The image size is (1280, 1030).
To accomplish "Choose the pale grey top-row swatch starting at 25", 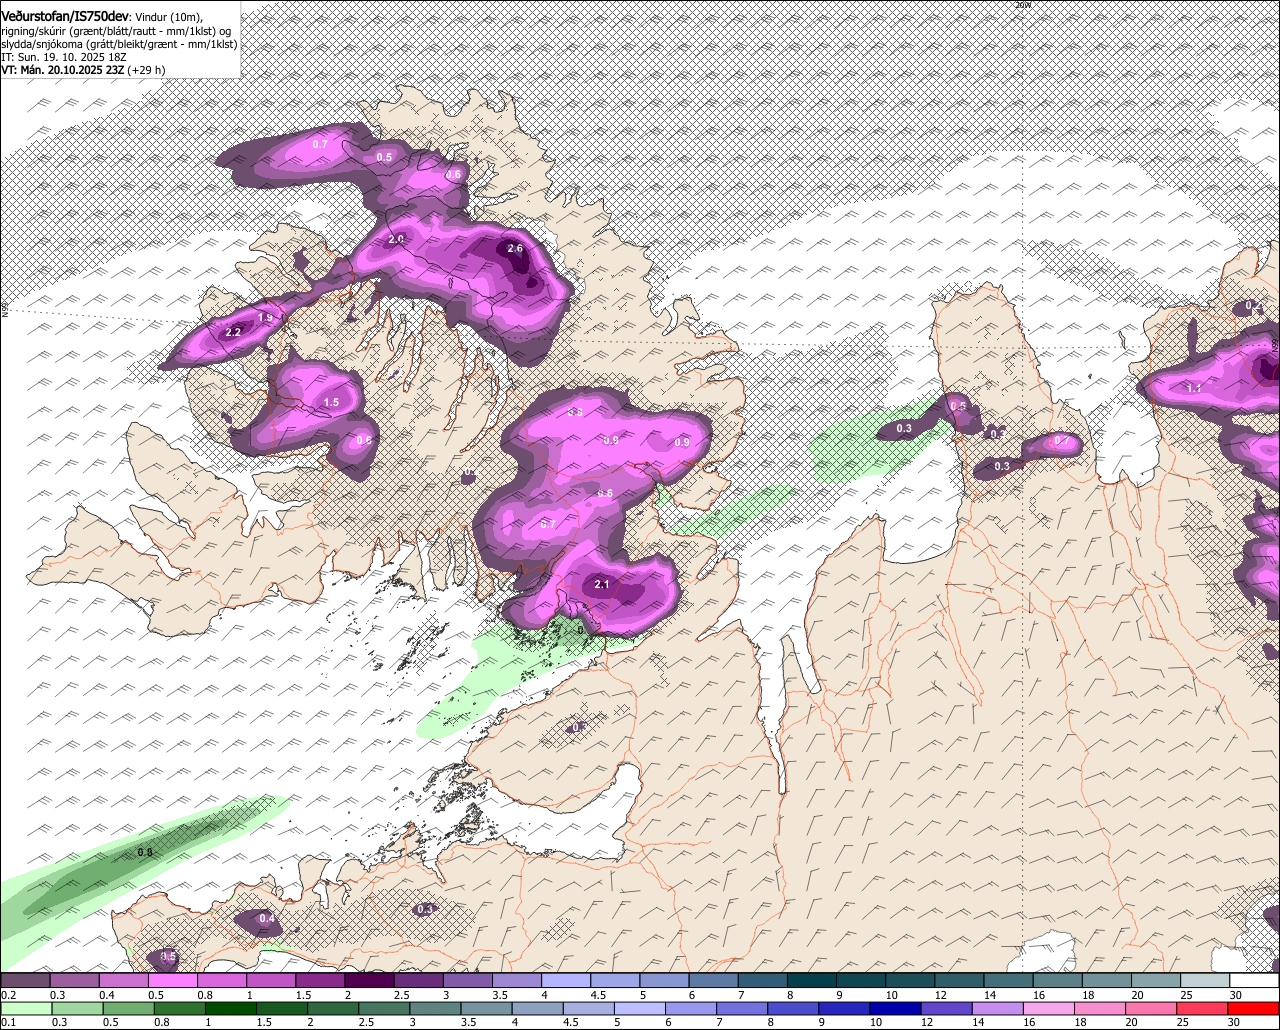I will click(x=1206, y=981).
